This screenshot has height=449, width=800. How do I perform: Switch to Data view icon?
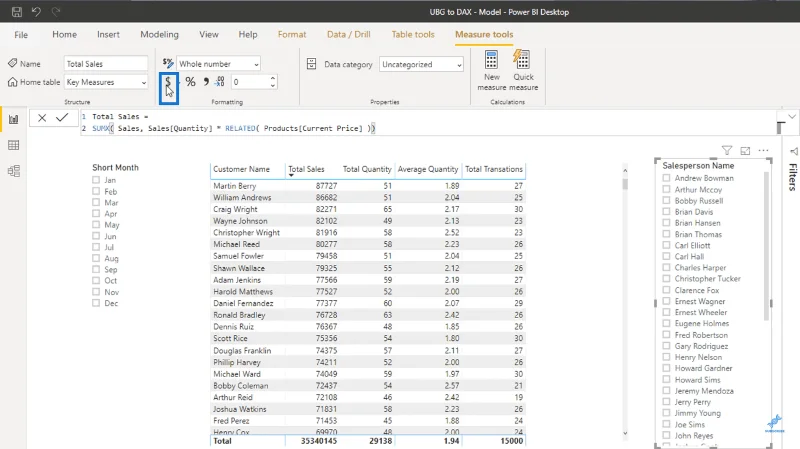point(14,145)
